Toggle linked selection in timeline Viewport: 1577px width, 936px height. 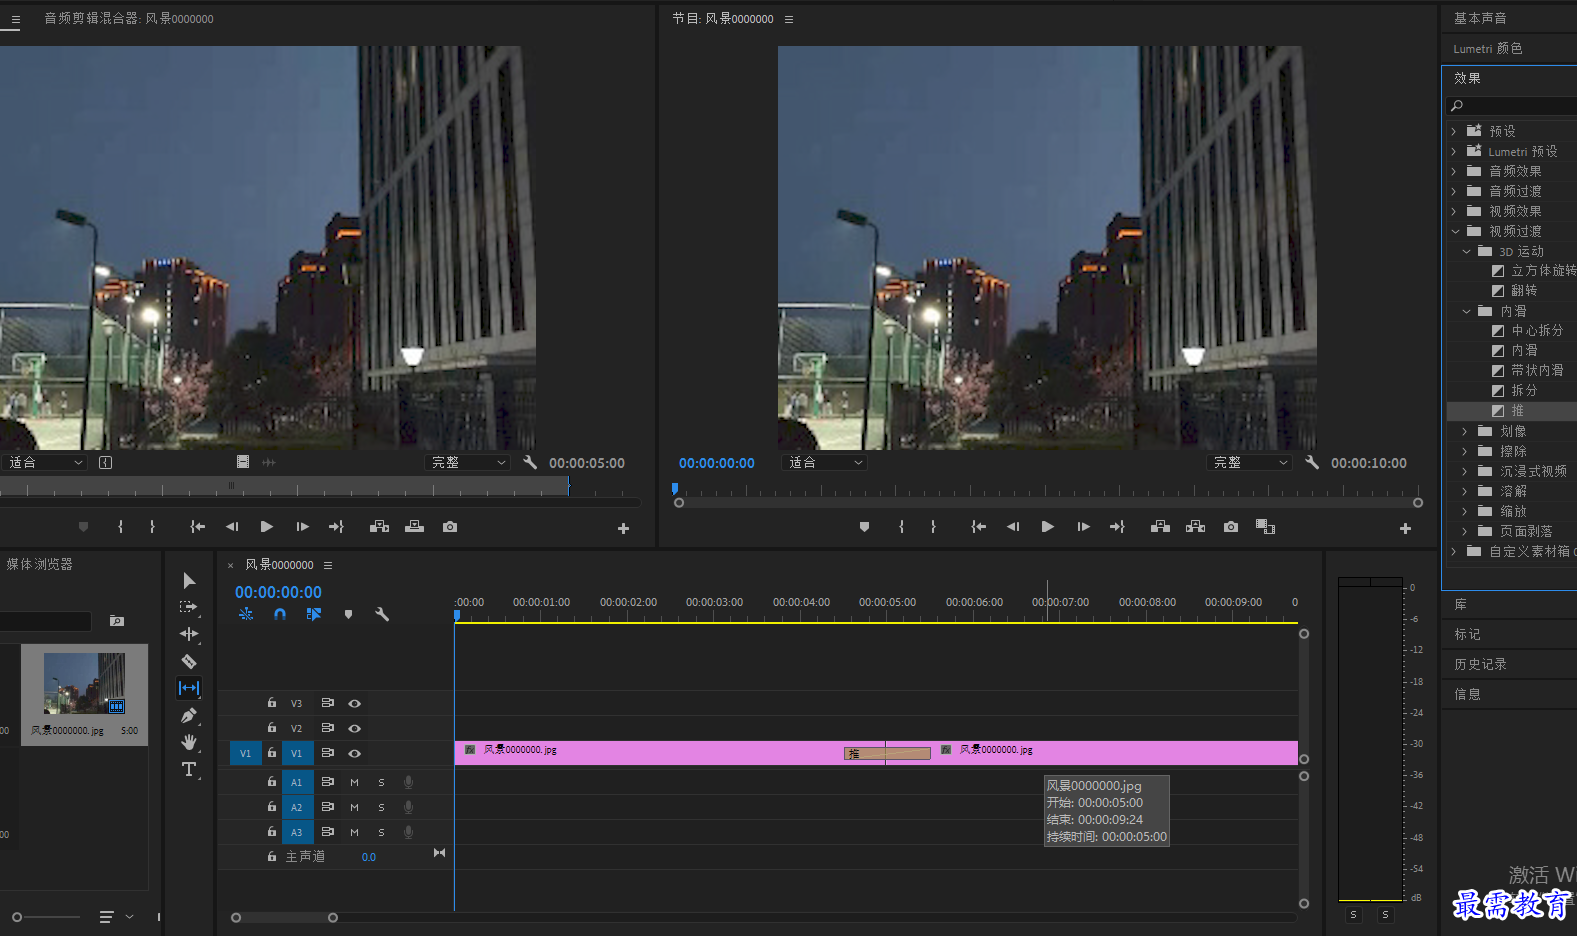(x=314, y=614)
